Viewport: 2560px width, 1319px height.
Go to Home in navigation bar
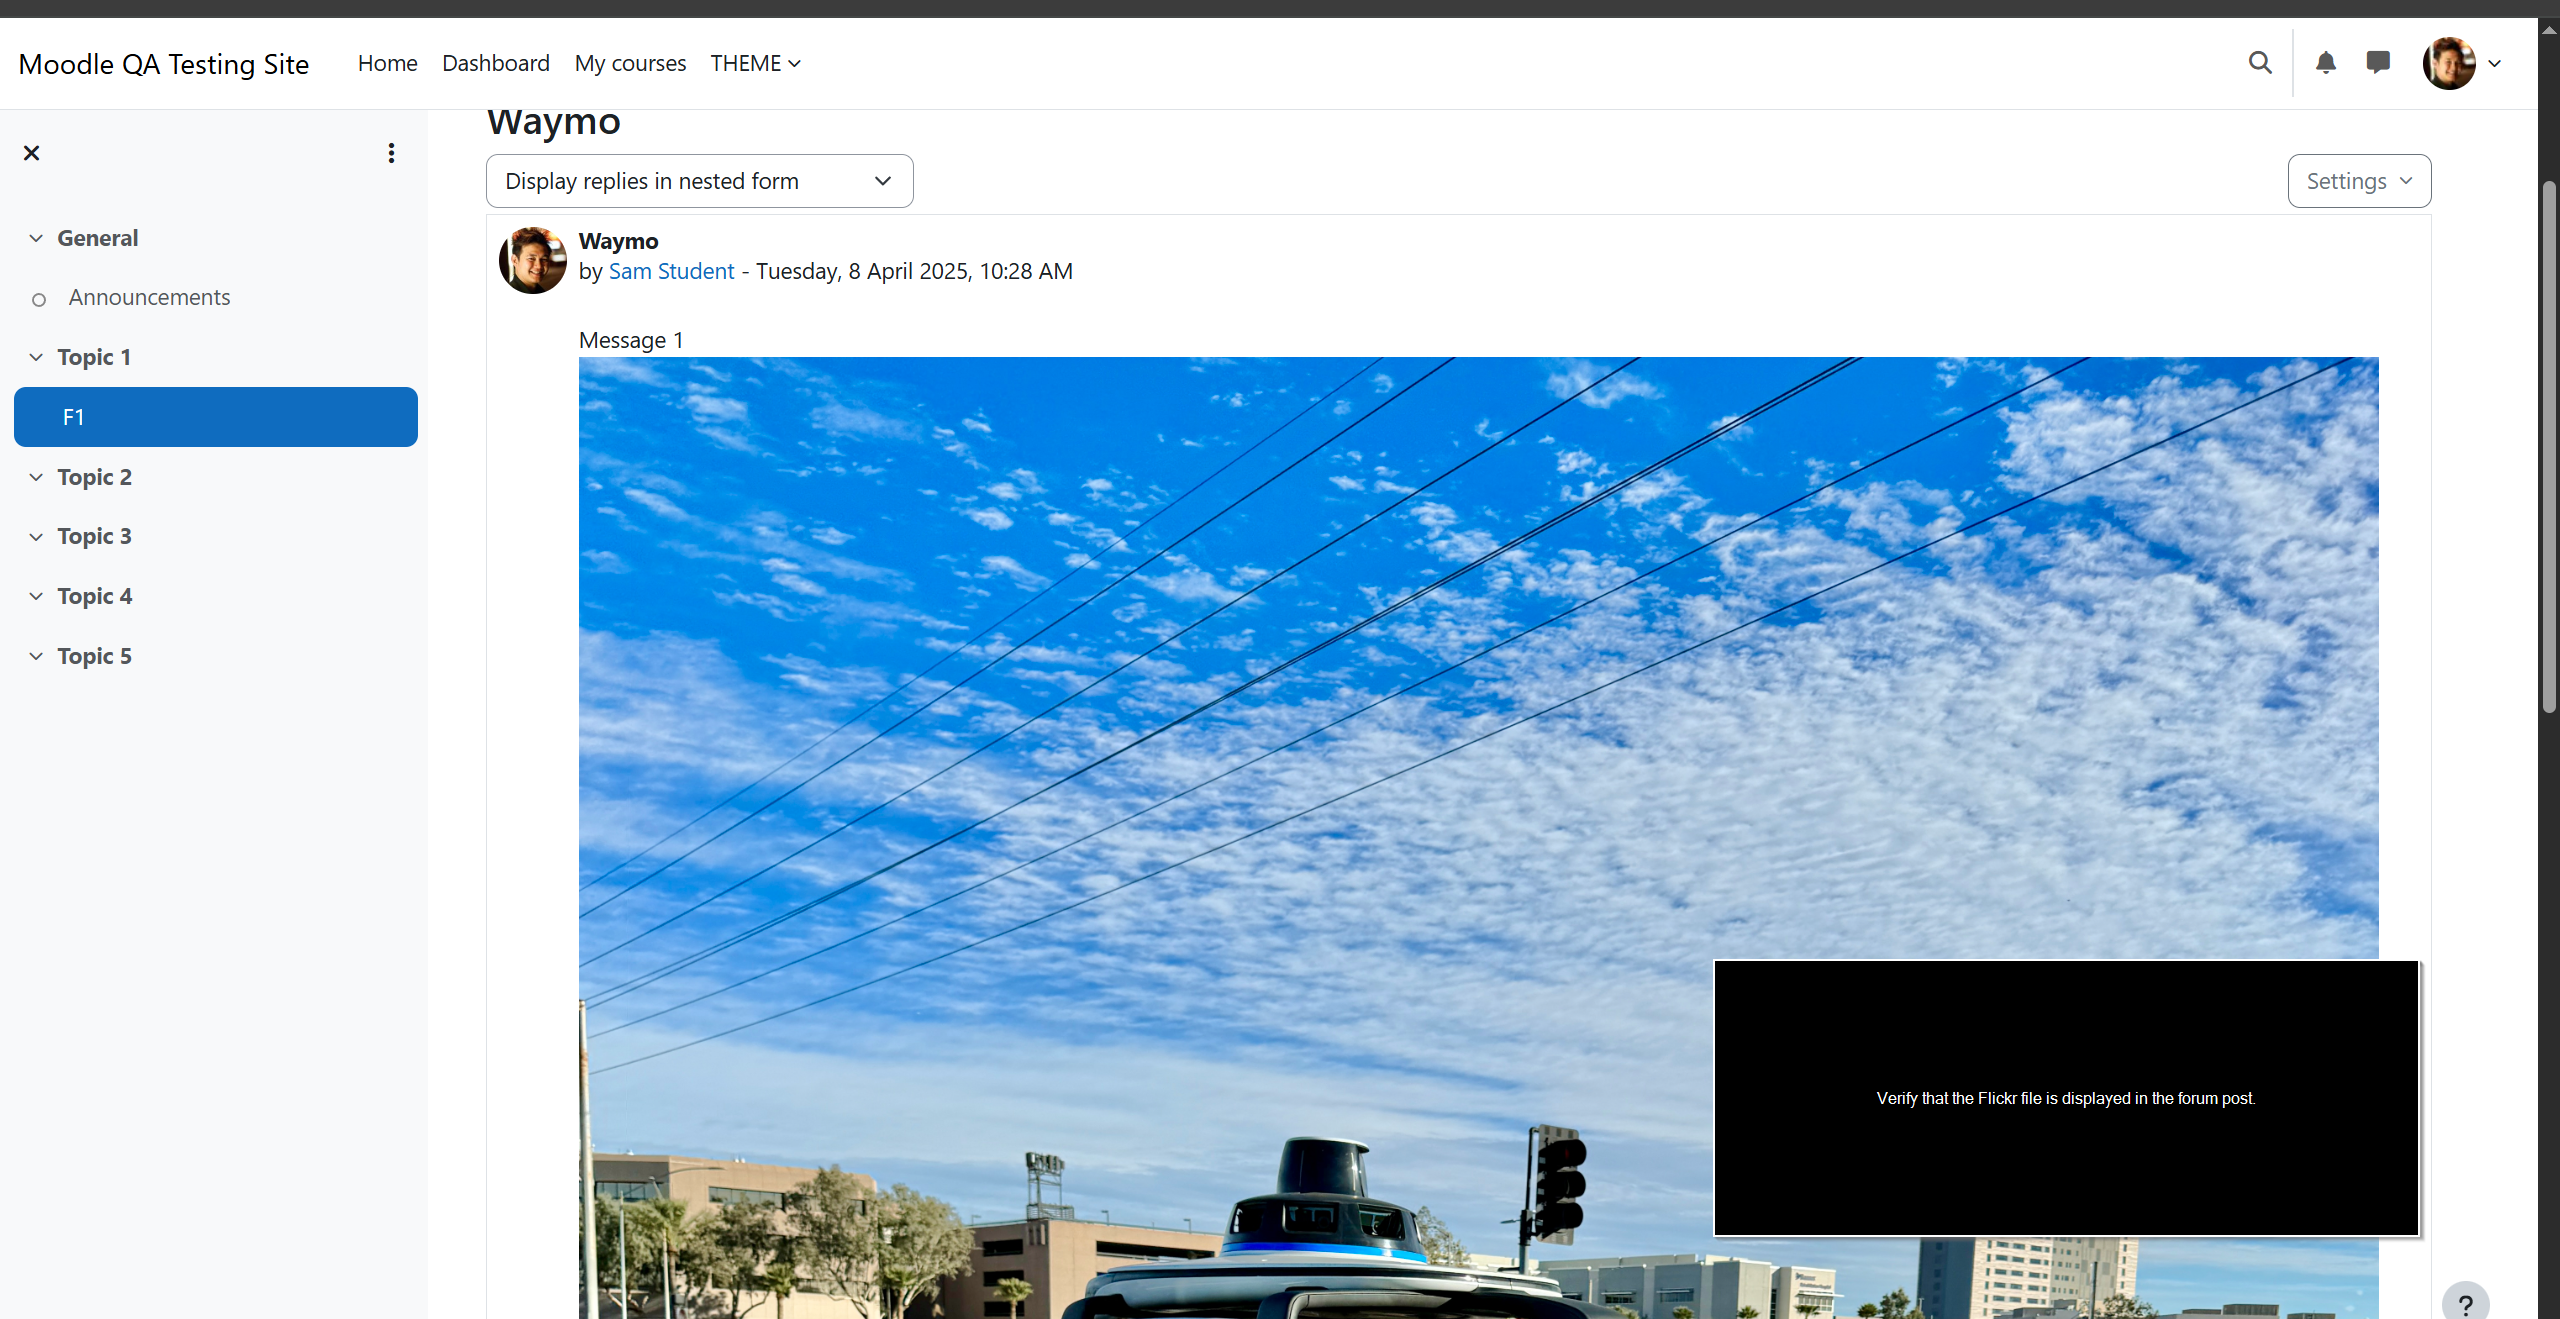388,63
